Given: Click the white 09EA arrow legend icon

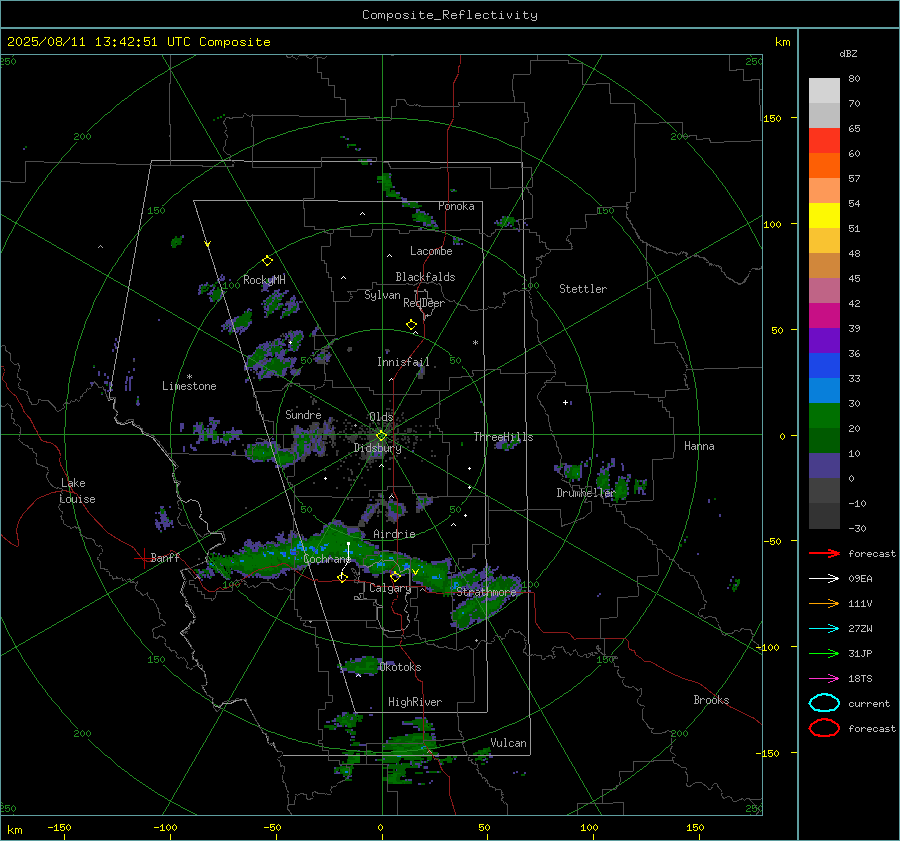Looking at the screenshot, I should 824,579.
